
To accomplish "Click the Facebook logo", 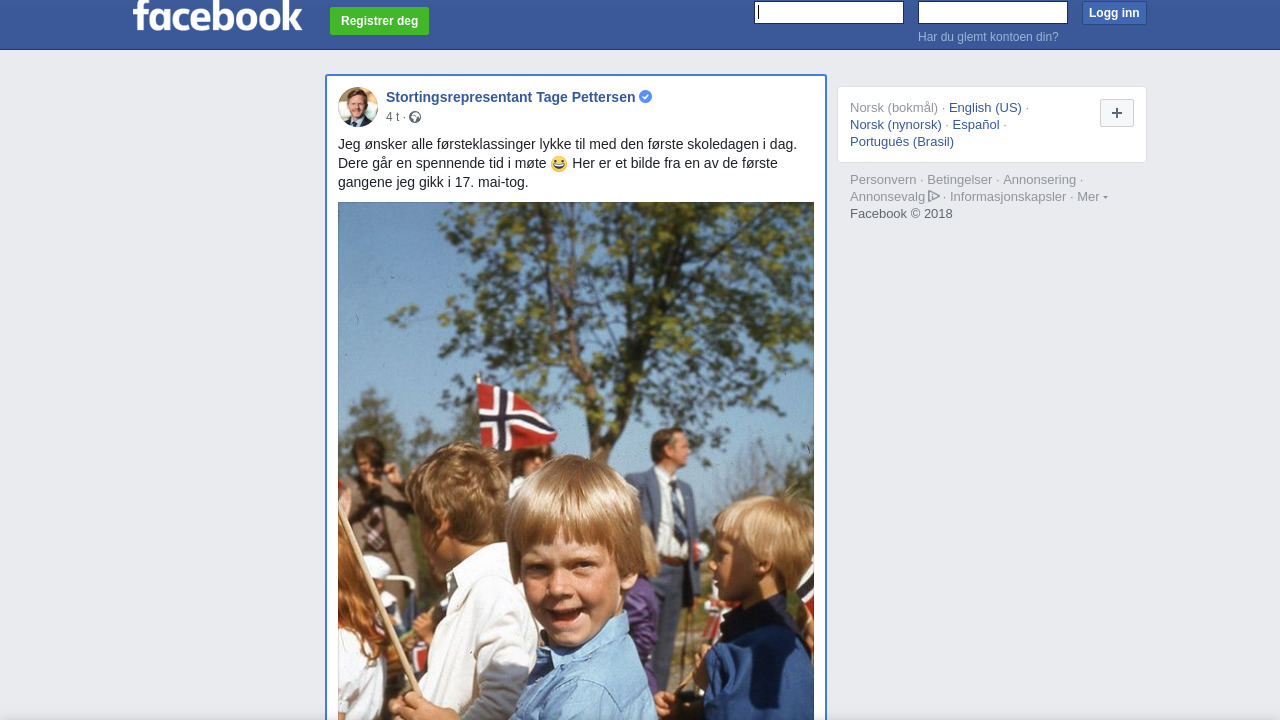I will tap(217, 15).
